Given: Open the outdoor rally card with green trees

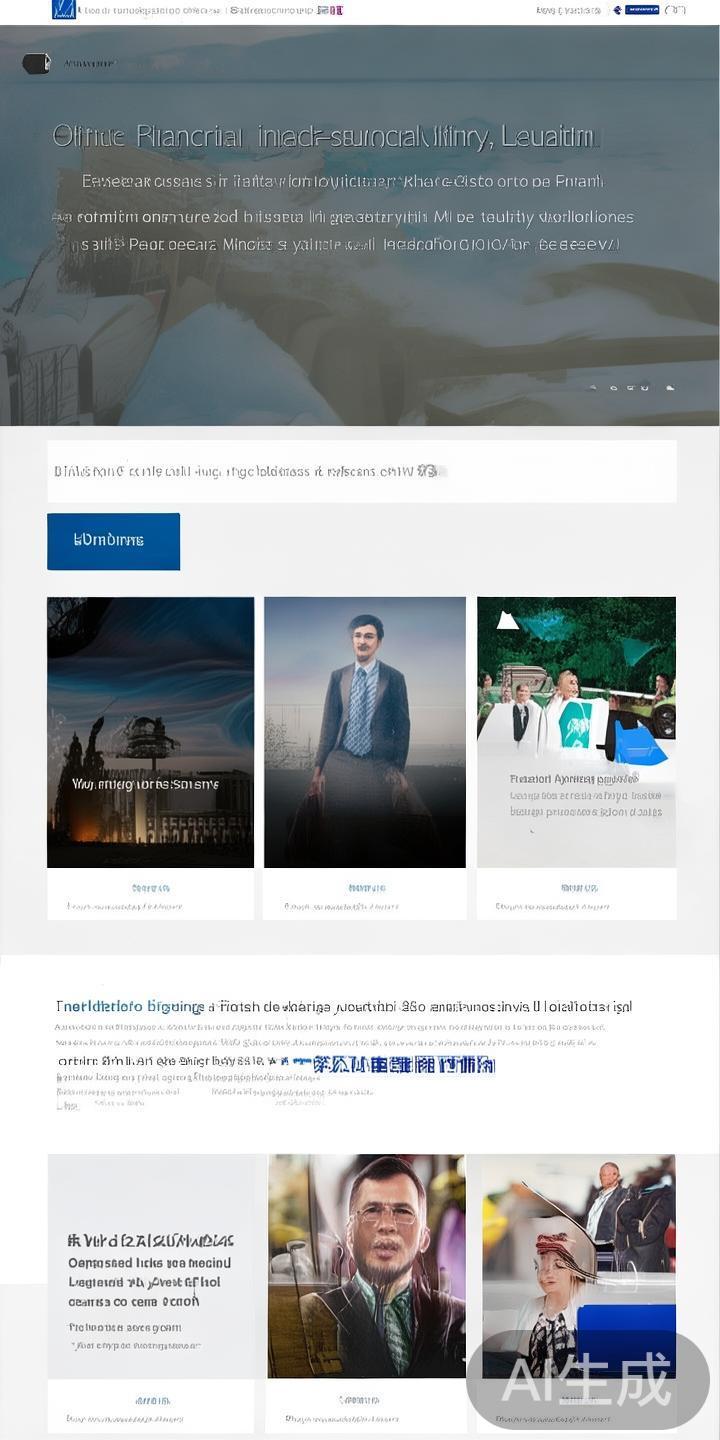Looking at the screenshot, I should tap(576, 731).
